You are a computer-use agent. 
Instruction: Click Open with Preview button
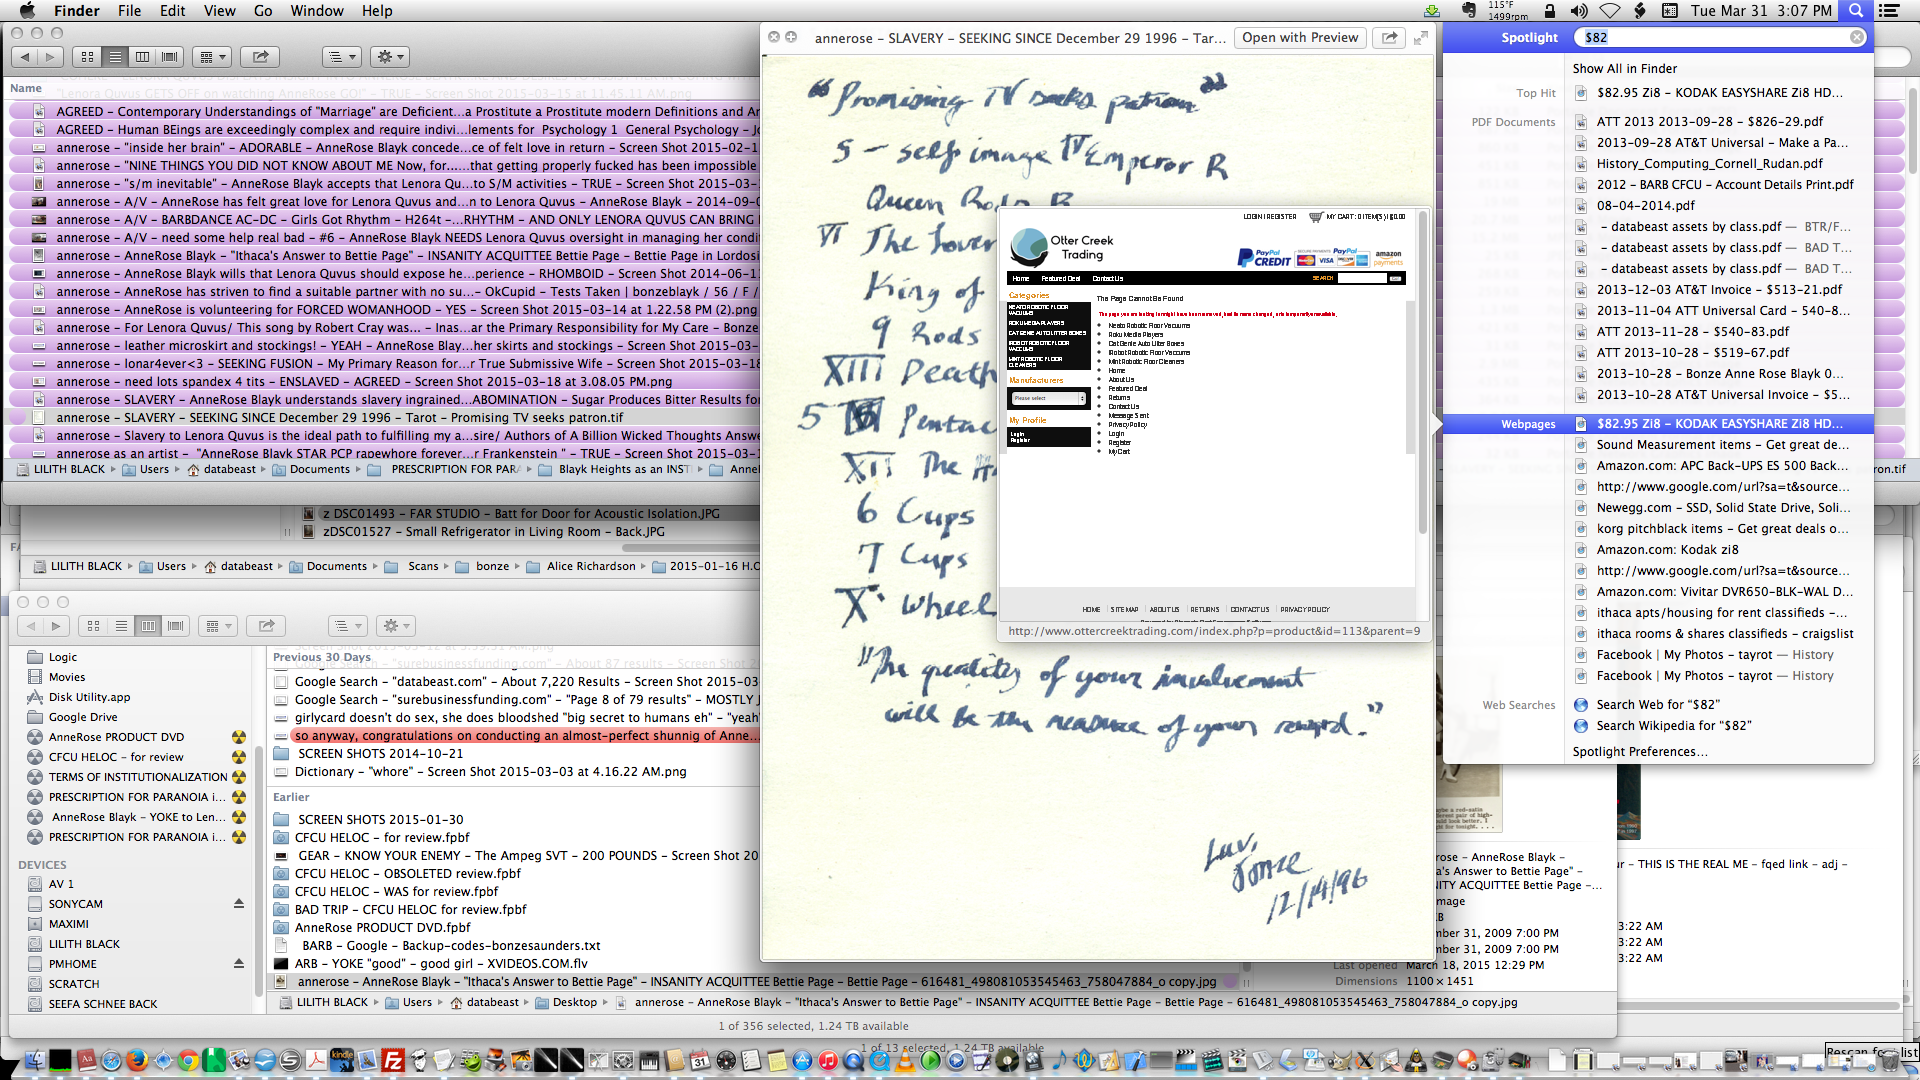coord(1300,38)
